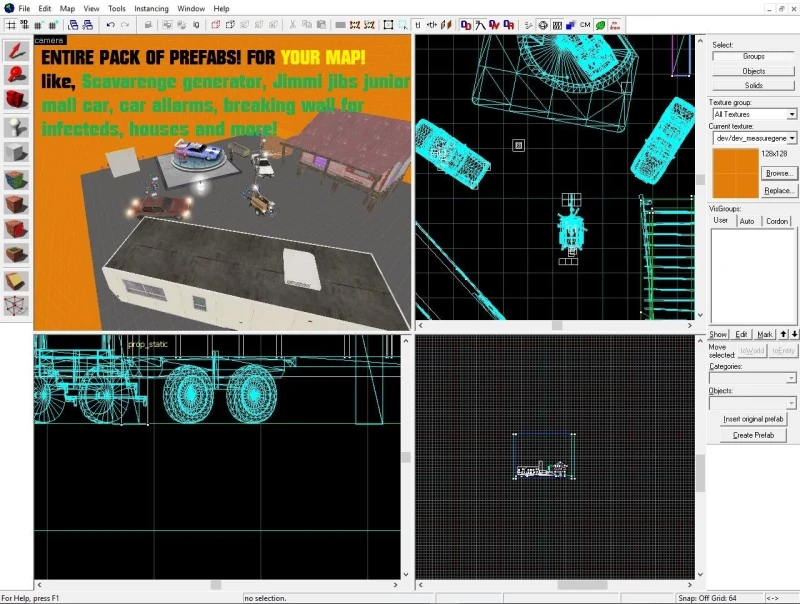The height and width of the screenshot is (604, 800).
Task: Click the Undo arrow in the toolbar
Action: [110, 24]
